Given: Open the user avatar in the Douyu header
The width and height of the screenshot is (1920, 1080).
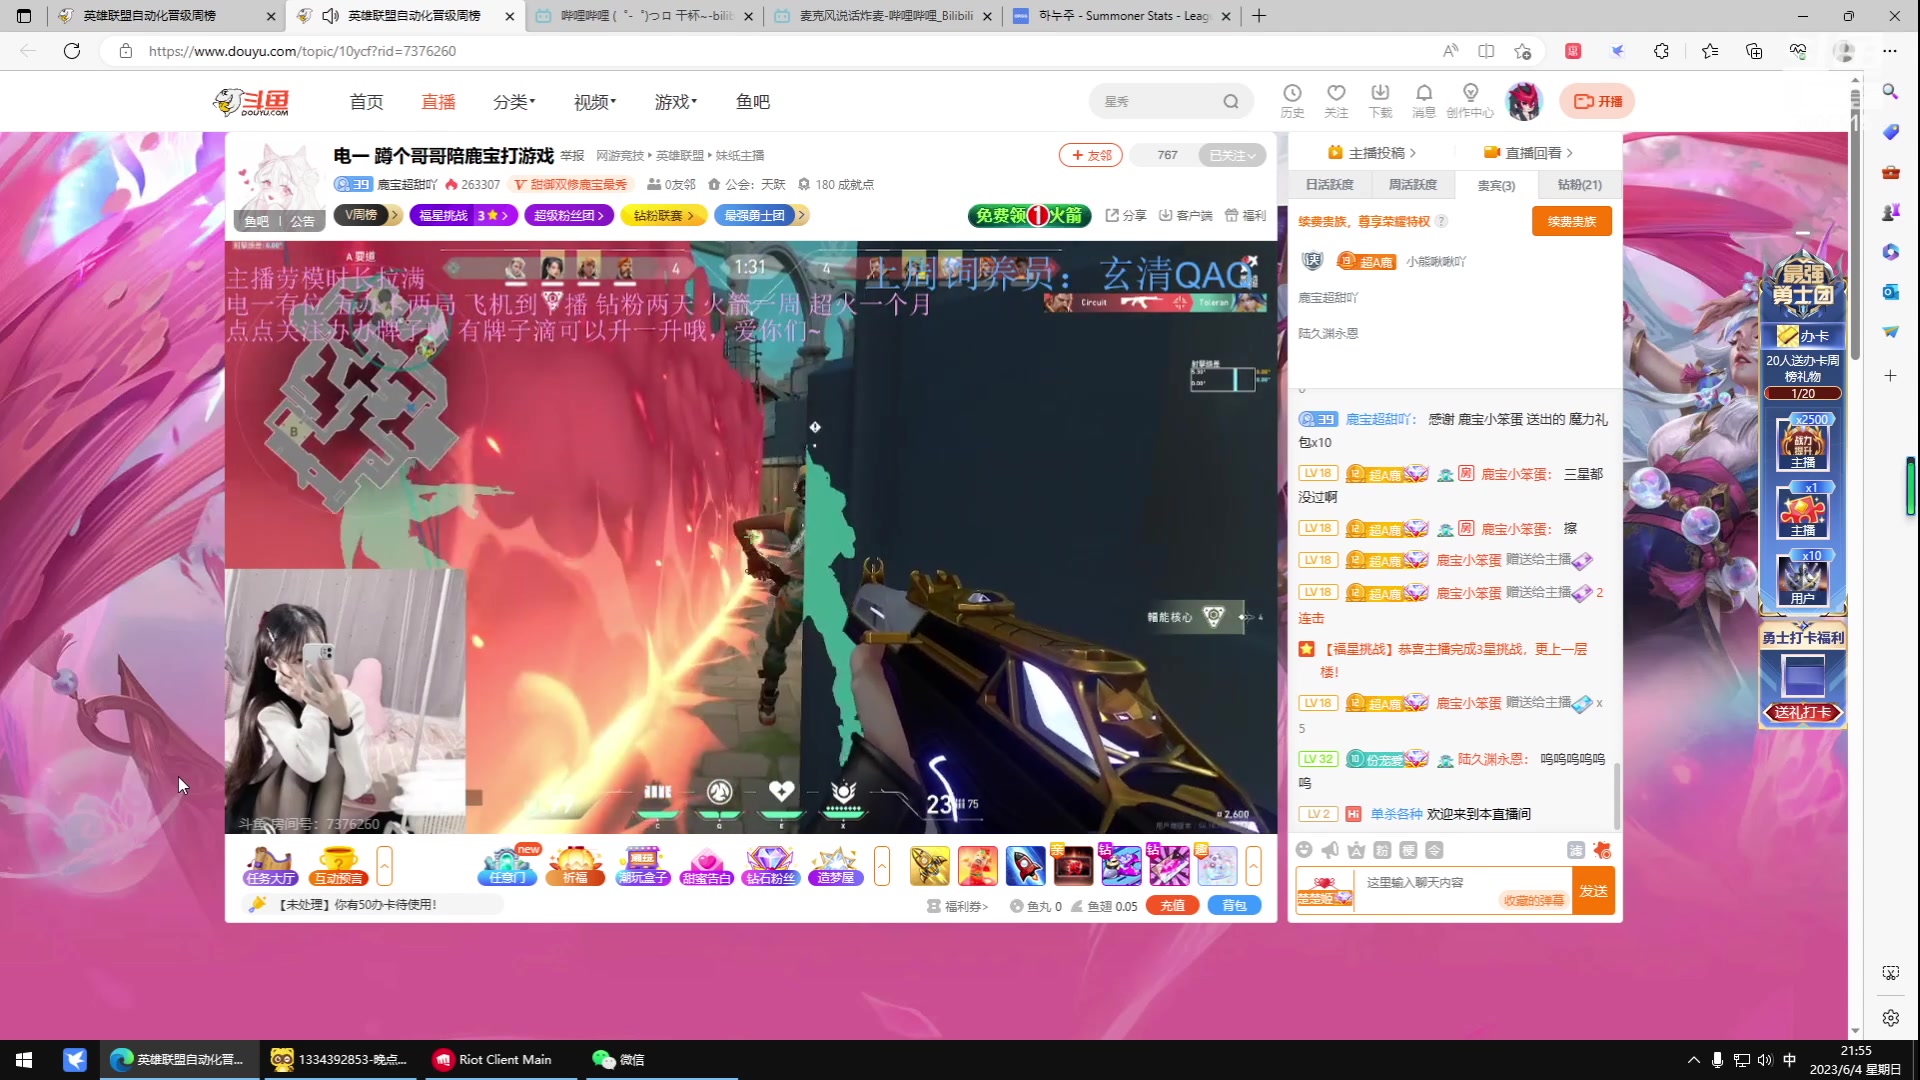Looking at the screenshot, I should point(1524,101).
